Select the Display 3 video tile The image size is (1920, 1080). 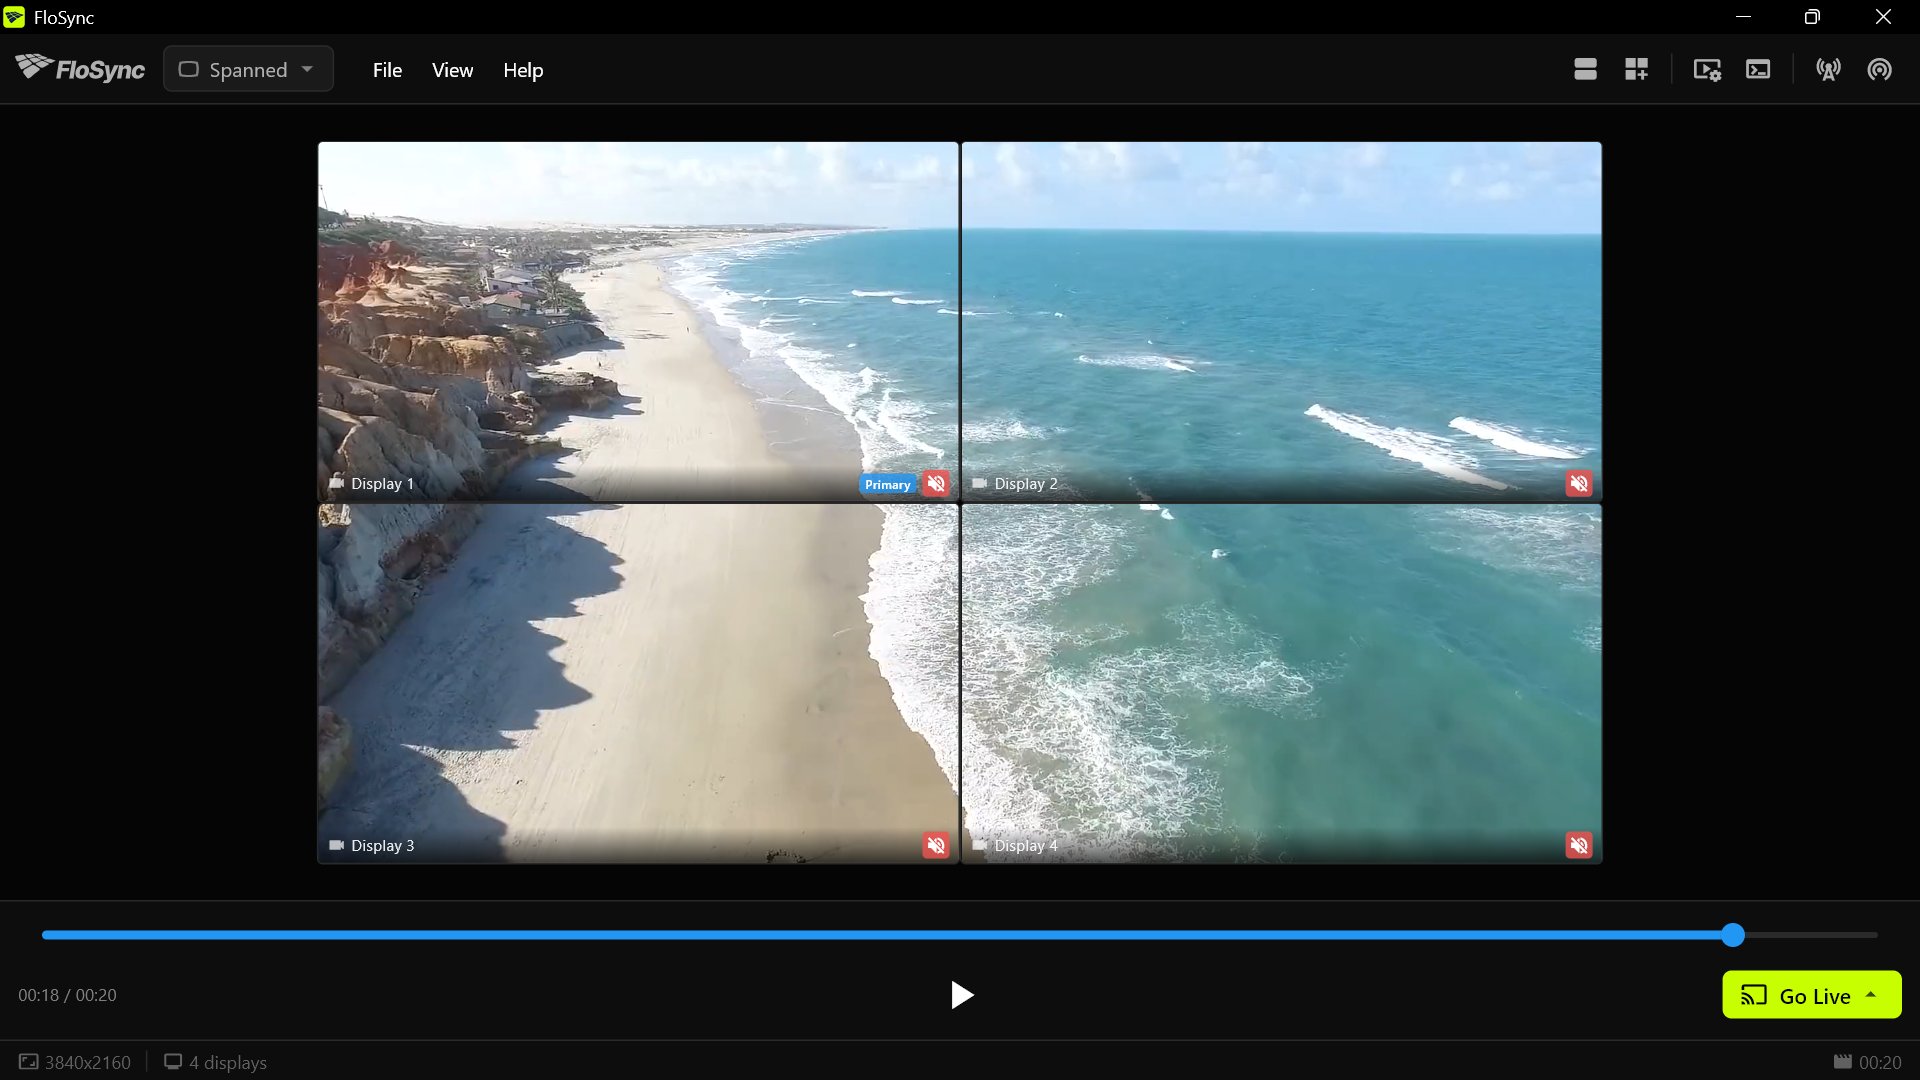(638, 683)
